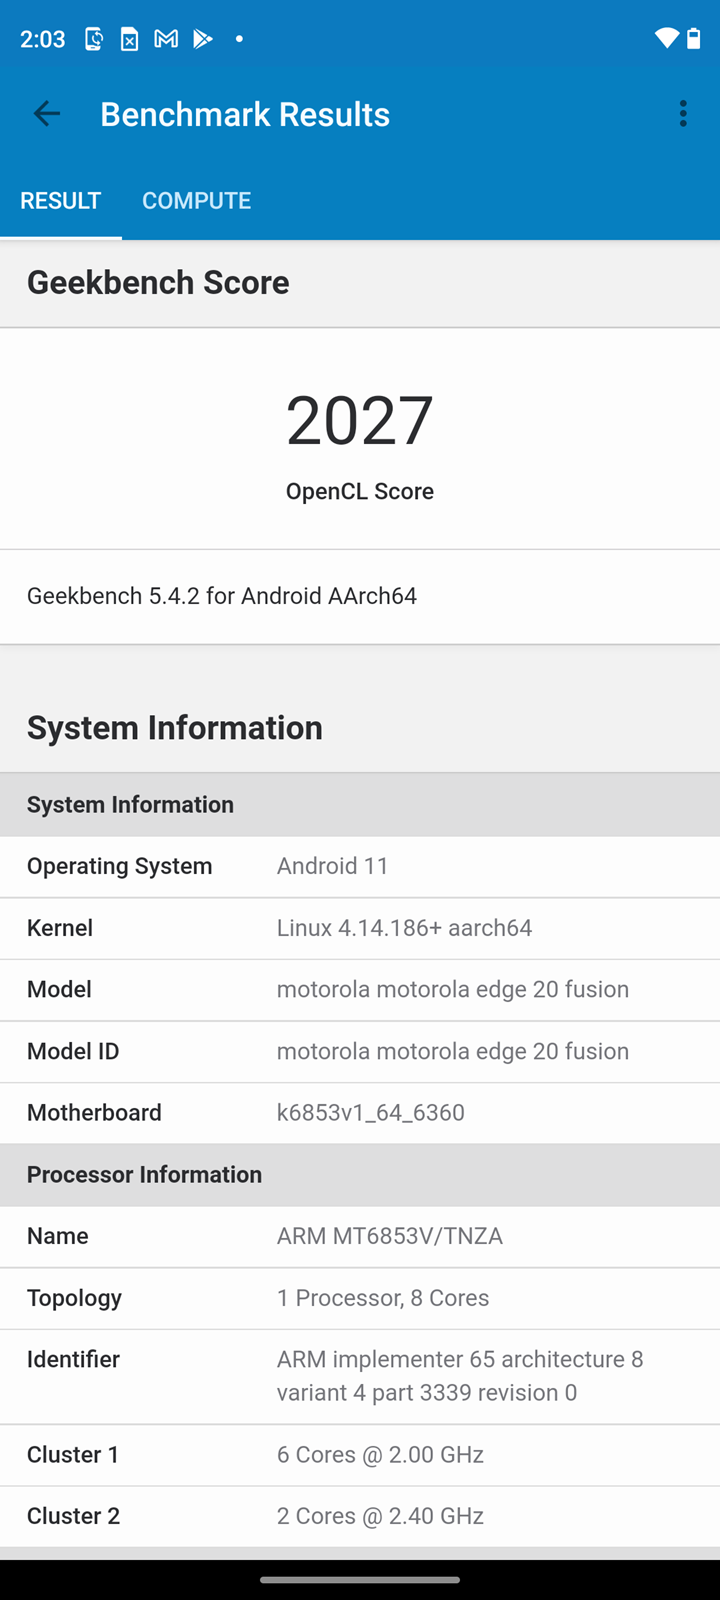This screenshot has height=1600, width=720.
Task: Open the three-dot overflow menu
Action: point(683,114)
